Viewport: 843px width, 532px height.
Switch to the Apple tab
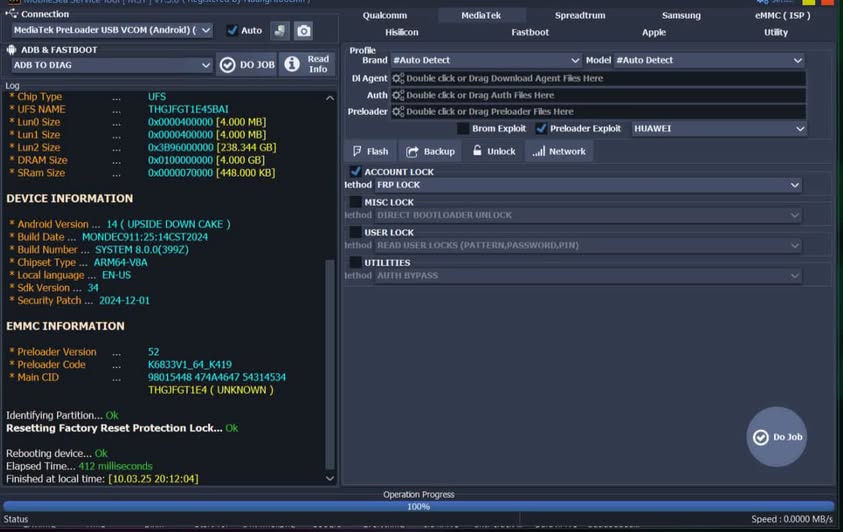654,32
